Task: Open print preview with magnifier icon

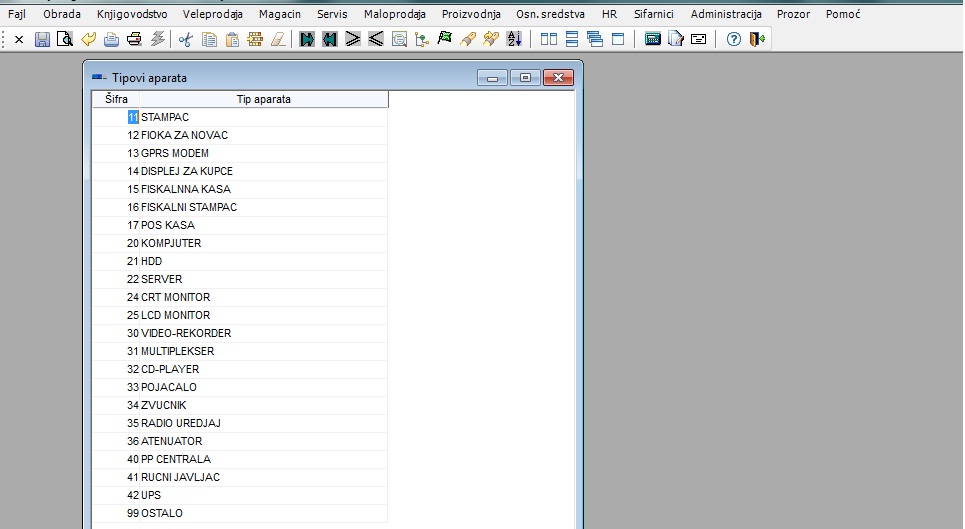Action: tap(64, 40)
